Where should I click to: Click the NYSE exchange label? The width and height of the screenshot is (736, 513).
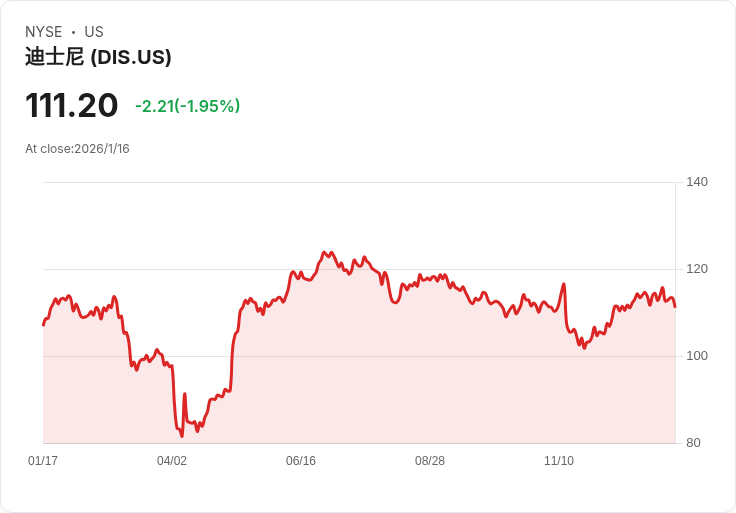pyautogui.click(x=44, y=32)
